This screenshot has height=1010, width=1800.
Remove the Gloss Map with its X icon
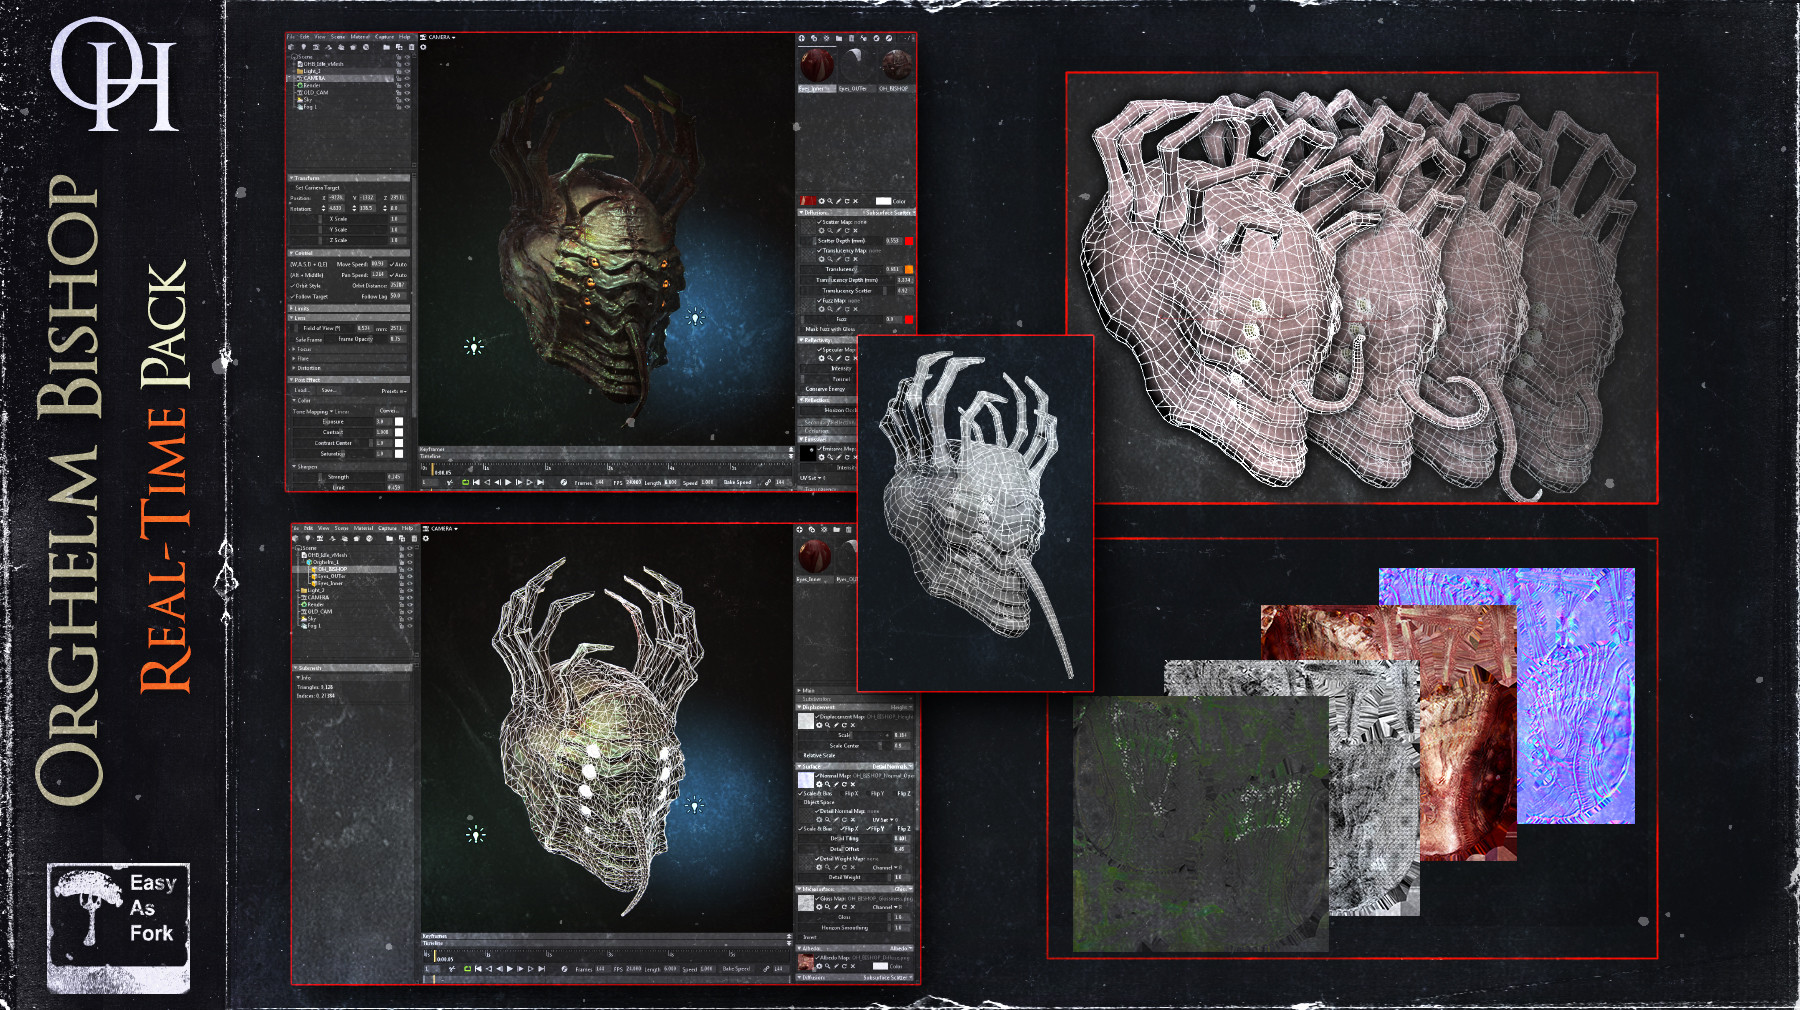[851, 908]
